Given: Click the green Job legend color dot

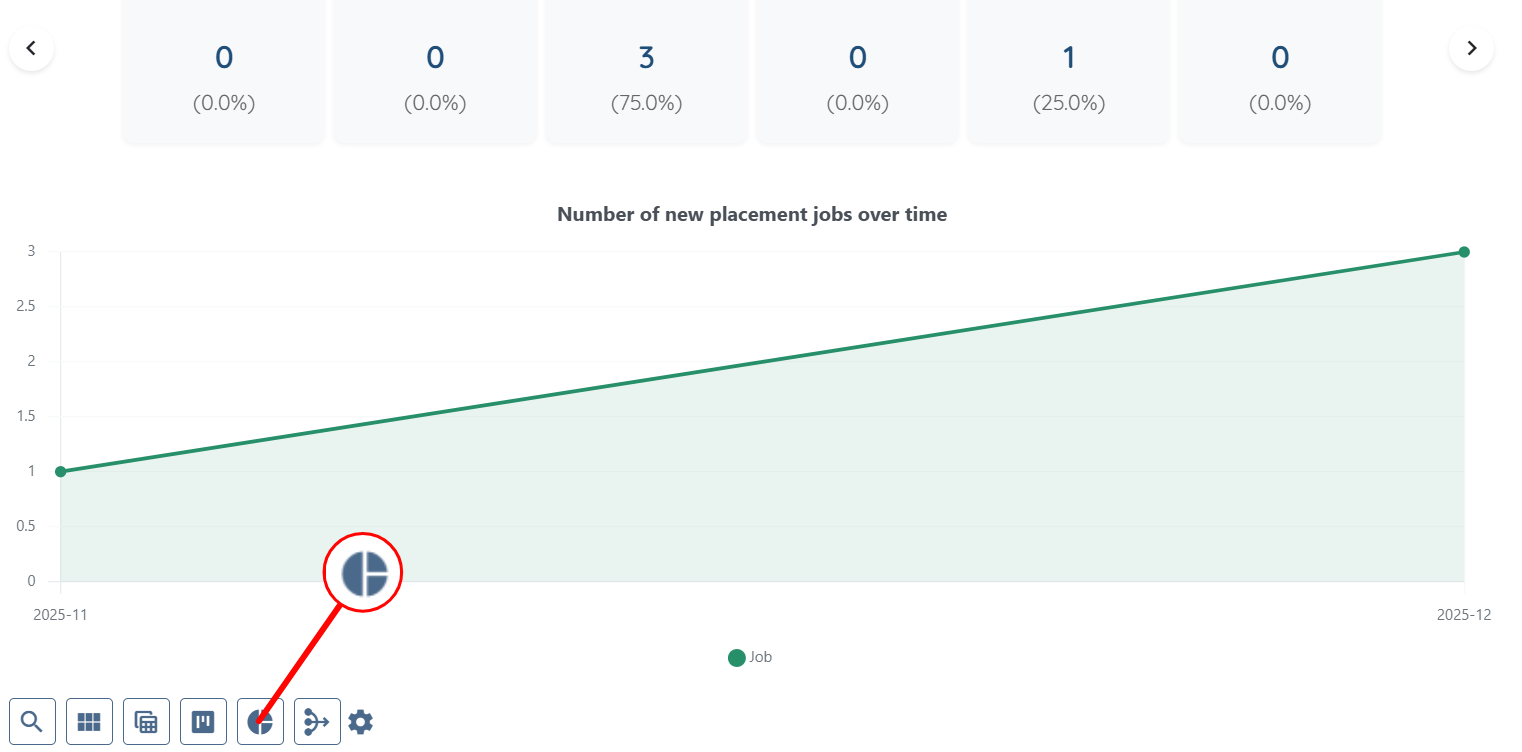Looking at the screenshot, I should pyautogui.click(x=737, y=657).
